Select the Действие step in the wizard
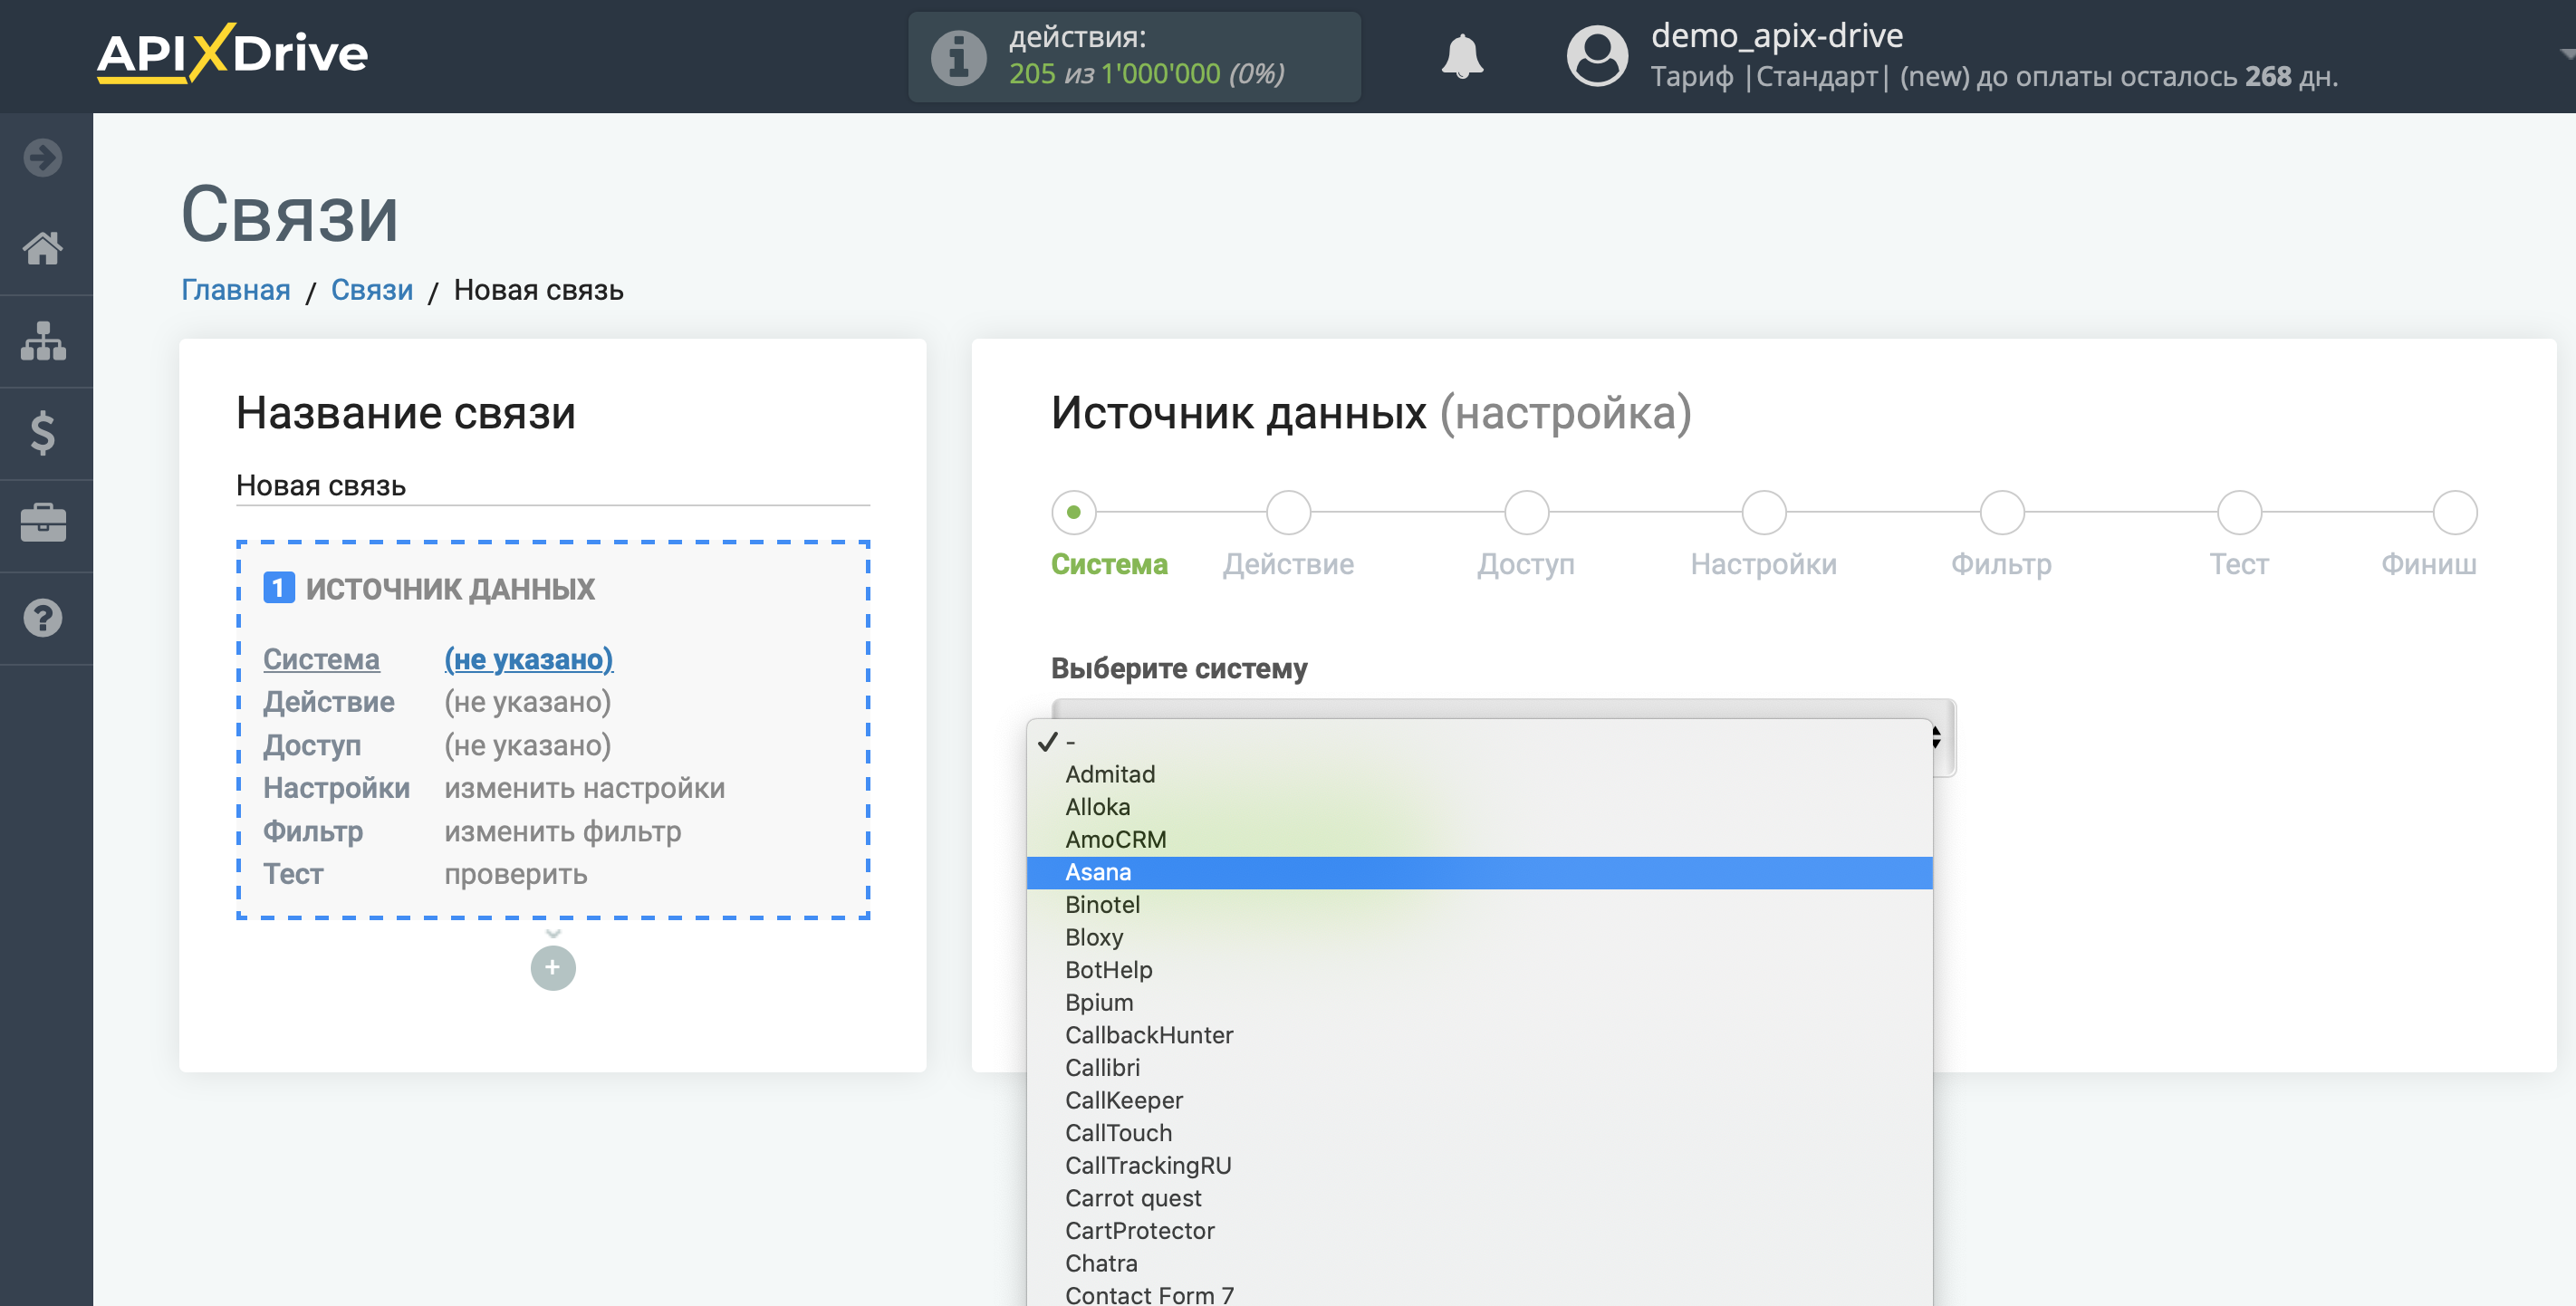 pos(1288,512)
